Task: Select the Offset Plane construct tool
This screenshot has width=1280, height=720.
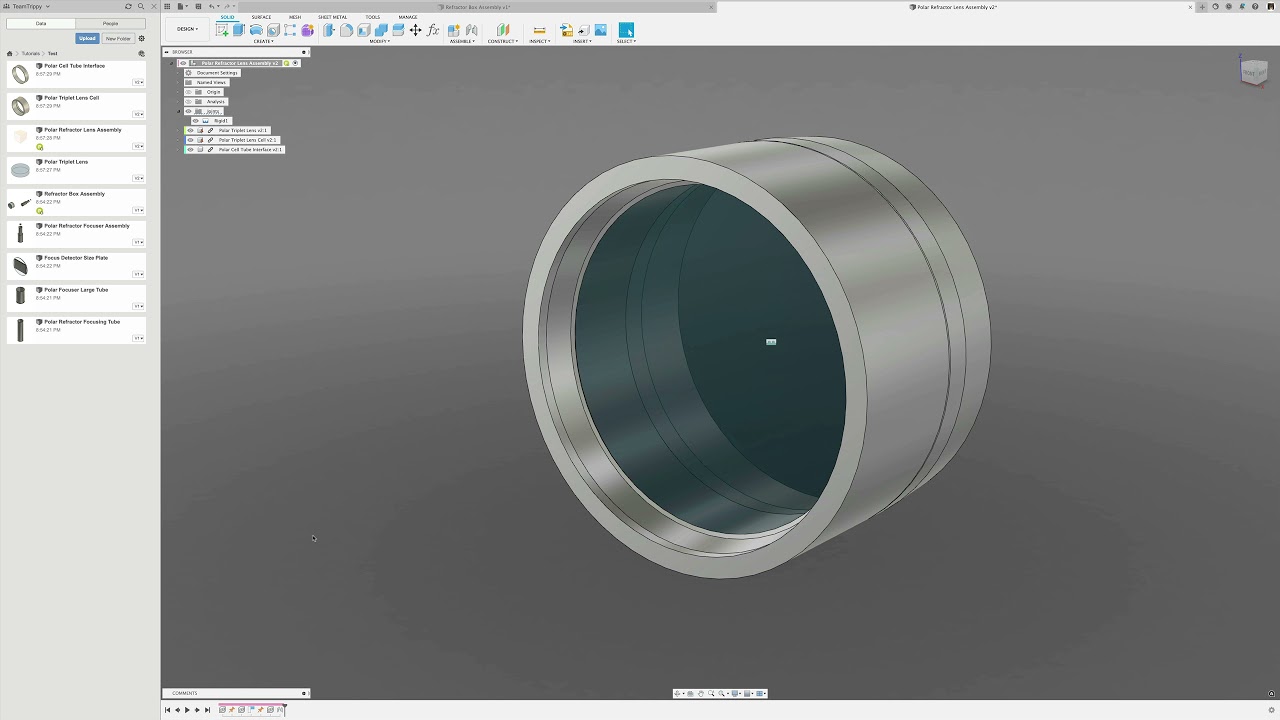Action: coord(503,30)
